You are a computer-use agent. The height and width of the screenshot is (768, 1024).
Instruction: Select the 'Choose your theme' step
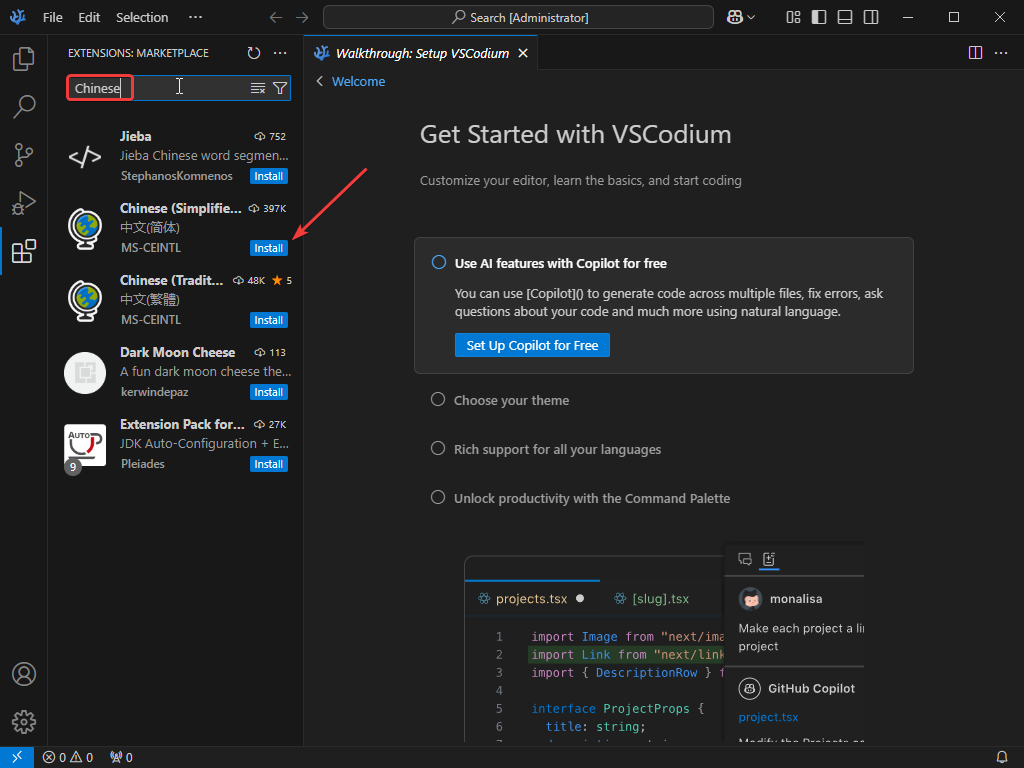511,400
